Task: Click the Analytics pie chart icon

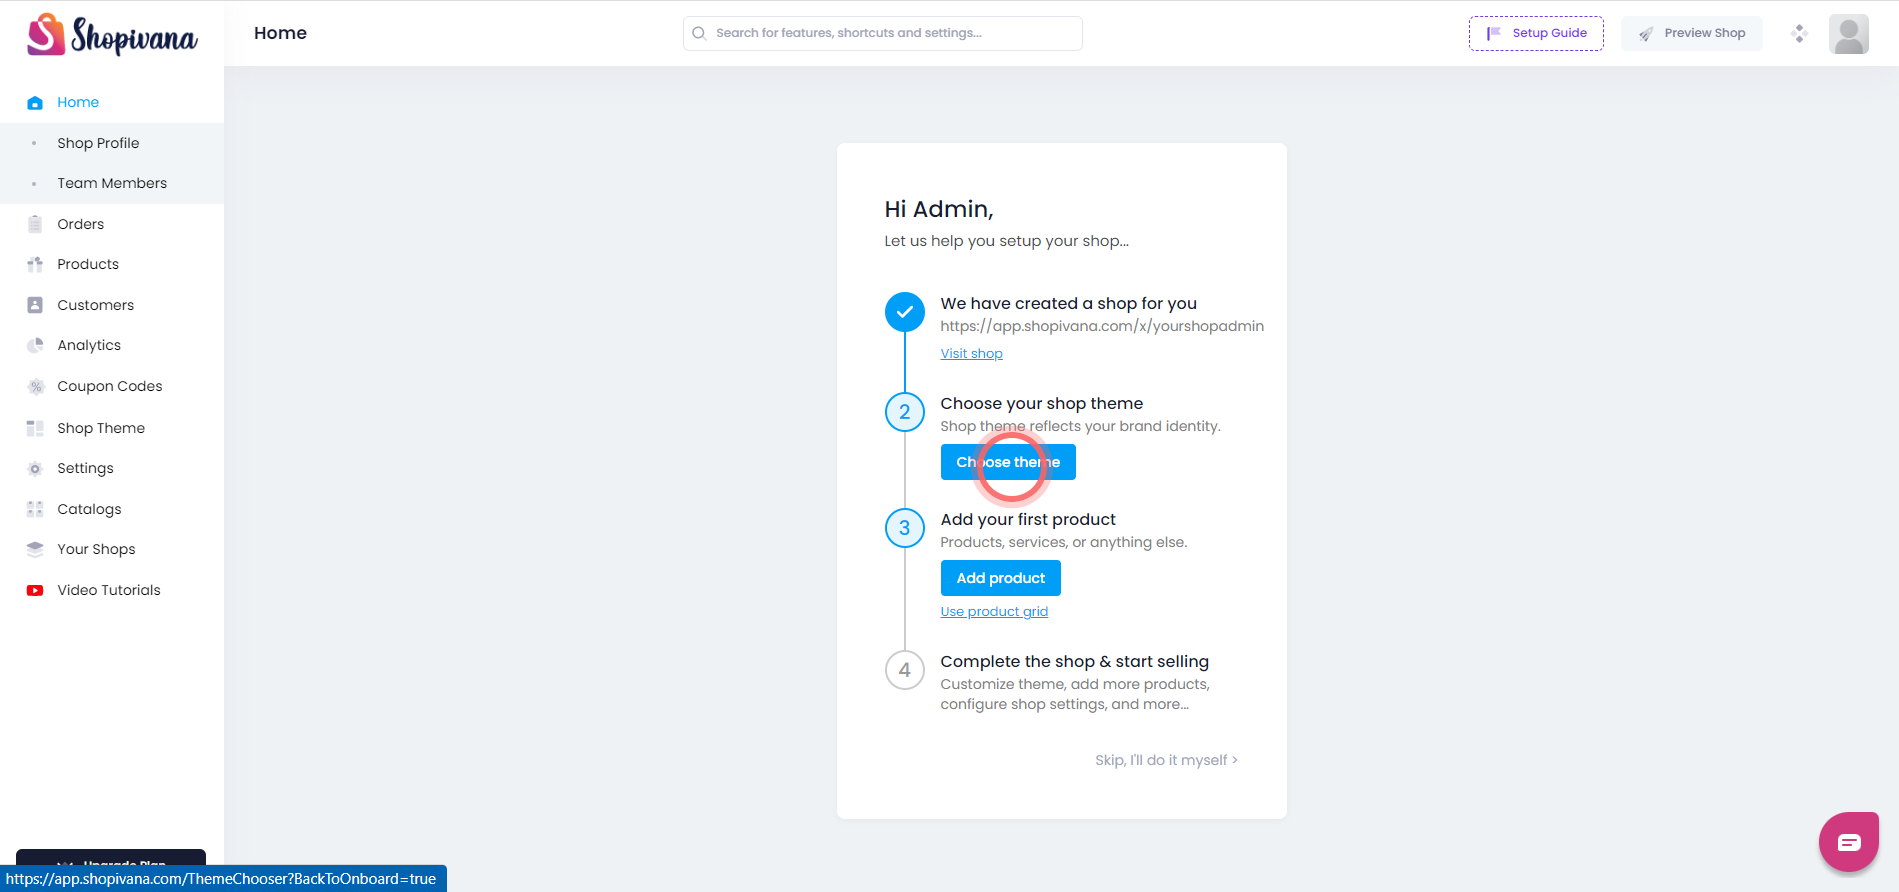Action: click(x=35, y=345)
